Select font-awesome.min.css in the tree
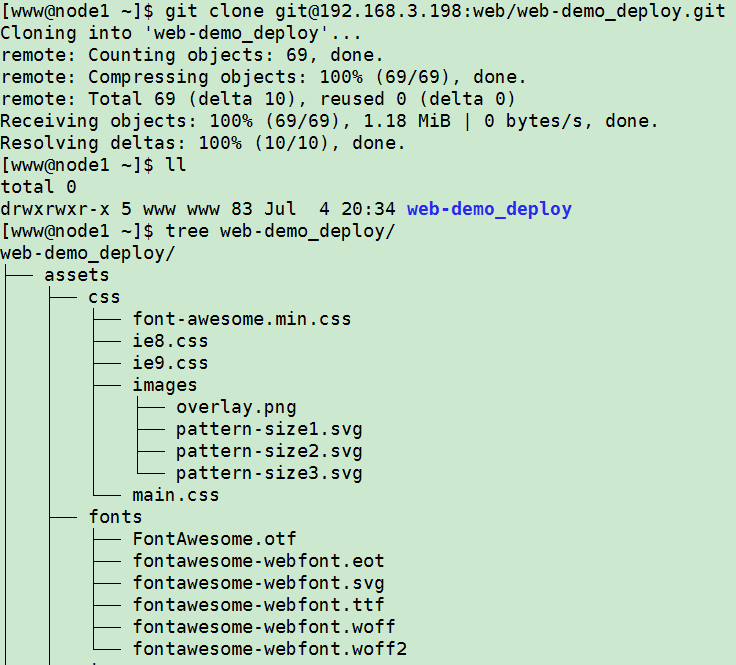 coord(241,319)
